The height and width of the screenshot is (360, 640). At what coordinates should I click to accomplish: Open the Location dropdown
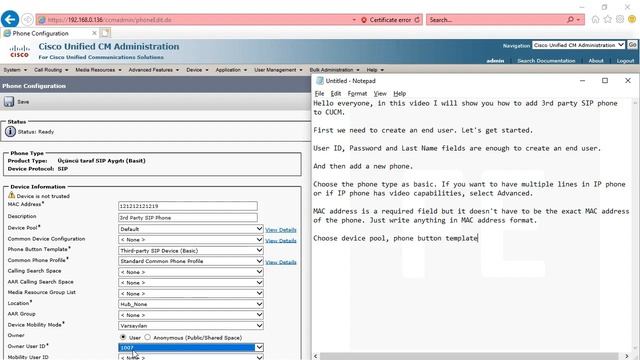(x=191, y=304)
